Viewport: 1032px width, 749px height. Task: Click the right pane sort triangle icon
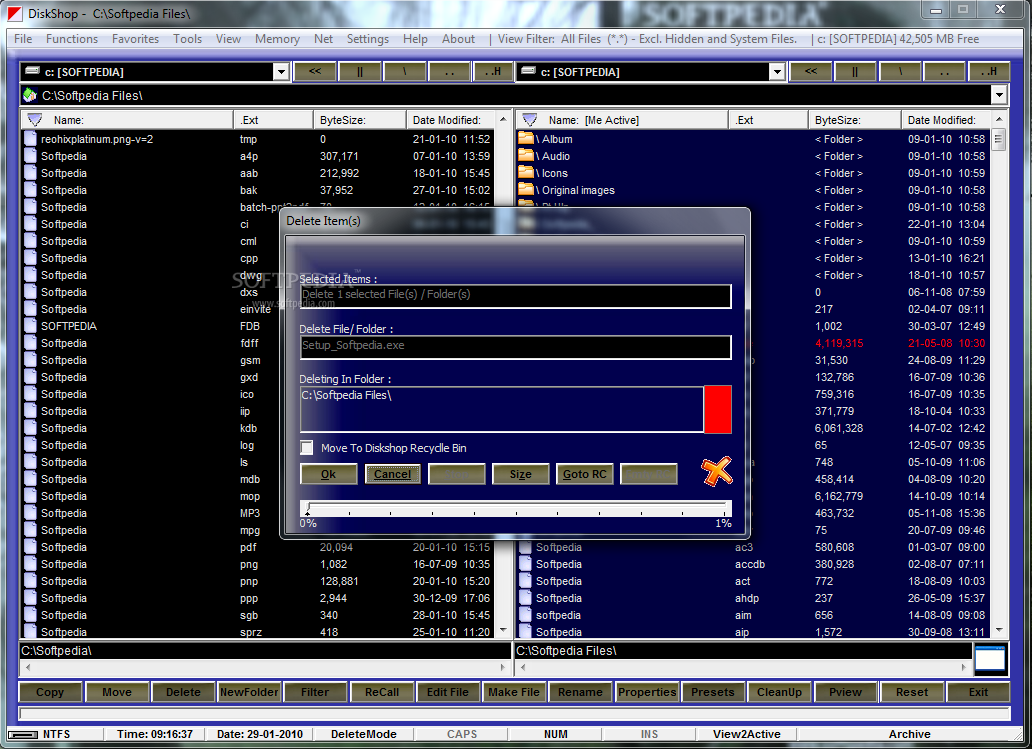pyautogui.click(x=529, y=120)
